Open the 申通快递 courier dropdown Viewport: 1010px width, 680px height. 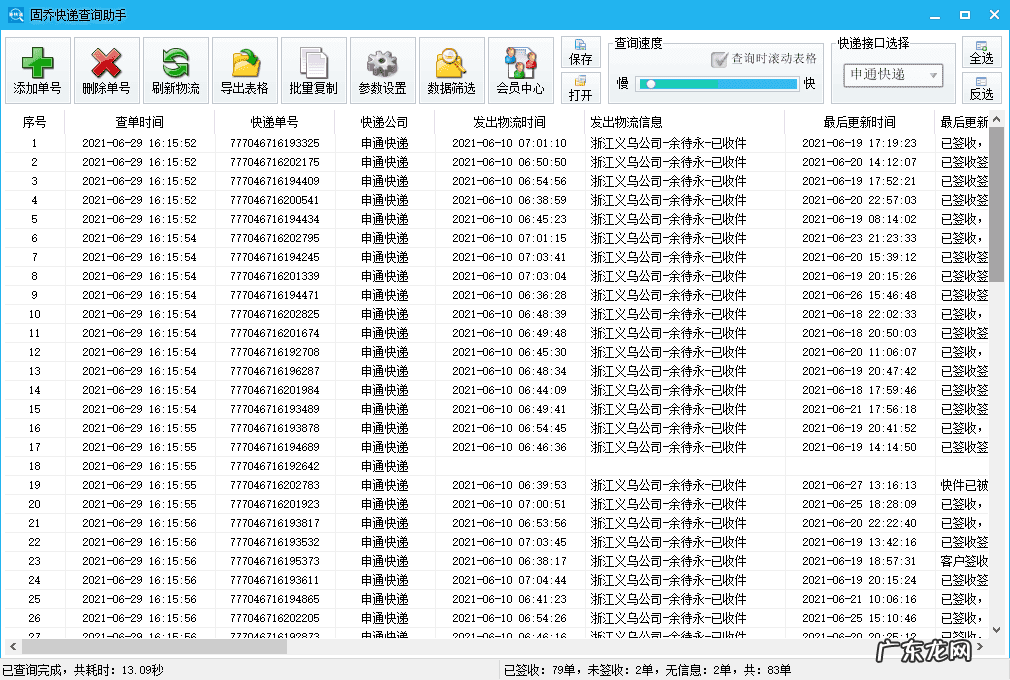point(893,75)
